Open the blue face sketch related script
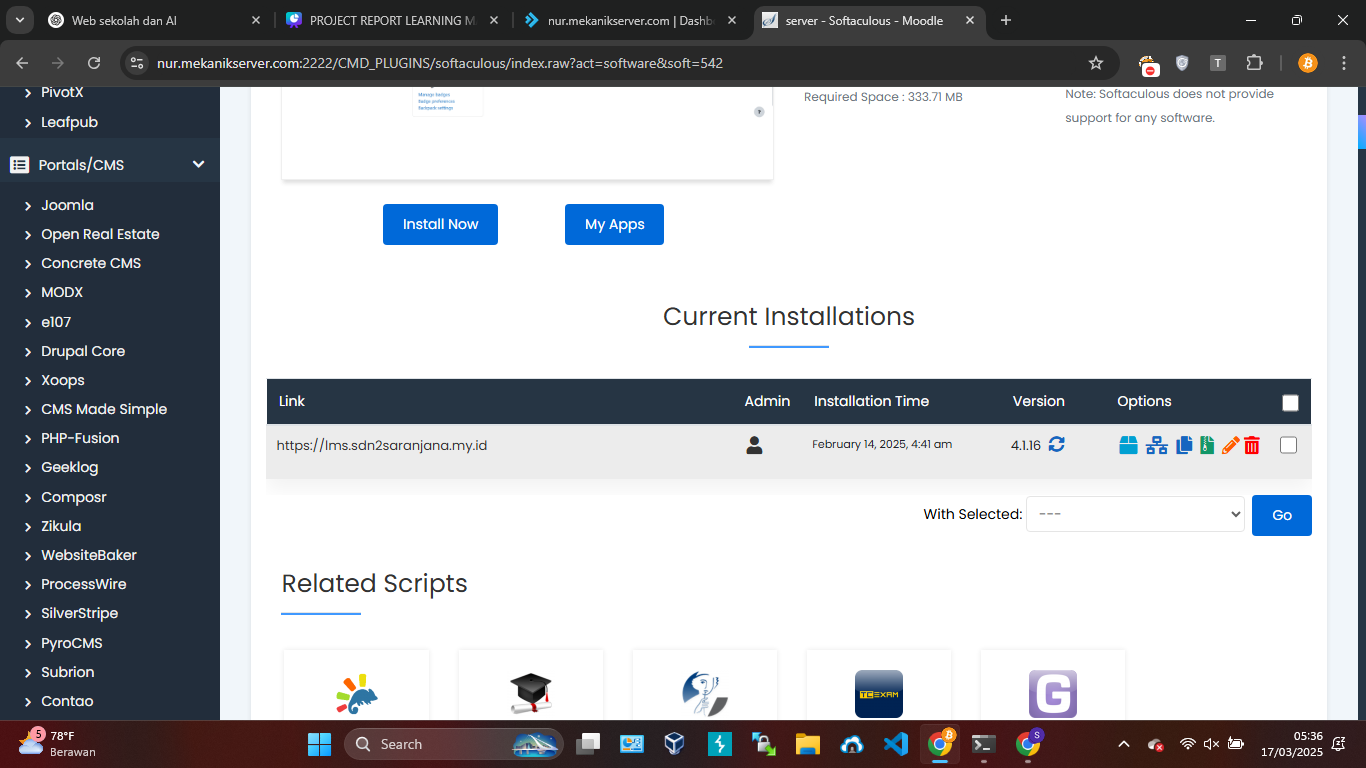Screen dimensions: 1366x768 click(x=705, y=694)
